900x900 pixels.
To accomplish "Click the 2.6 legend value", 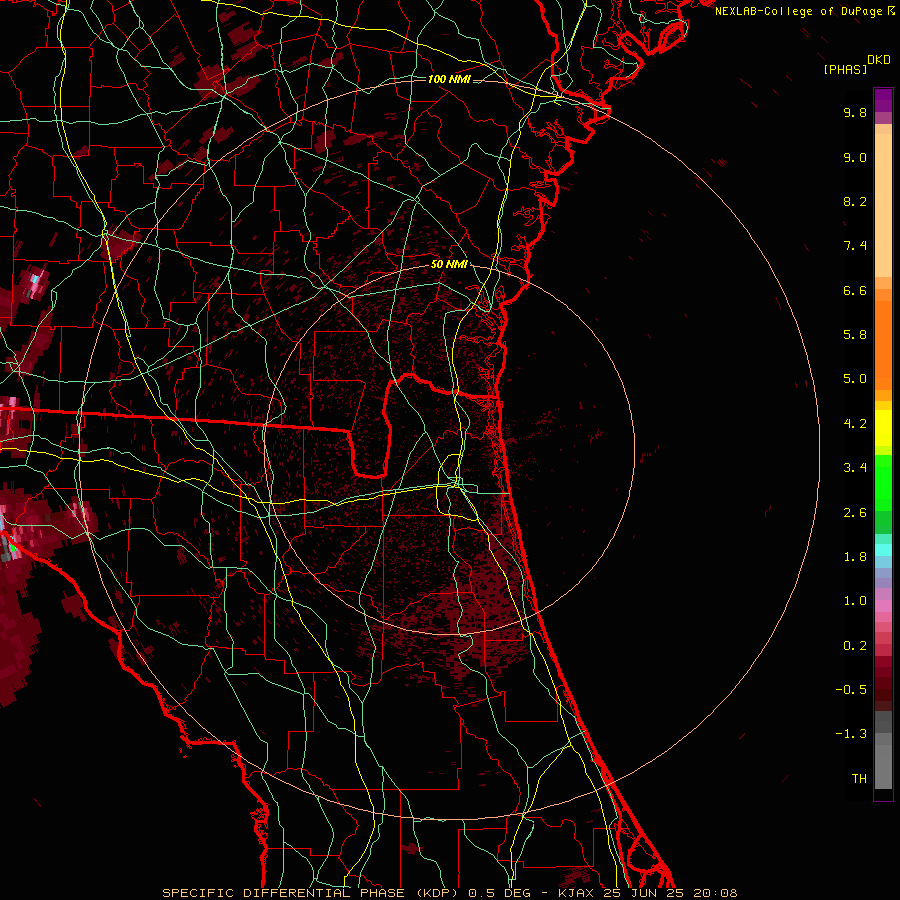I will [855, 513].
